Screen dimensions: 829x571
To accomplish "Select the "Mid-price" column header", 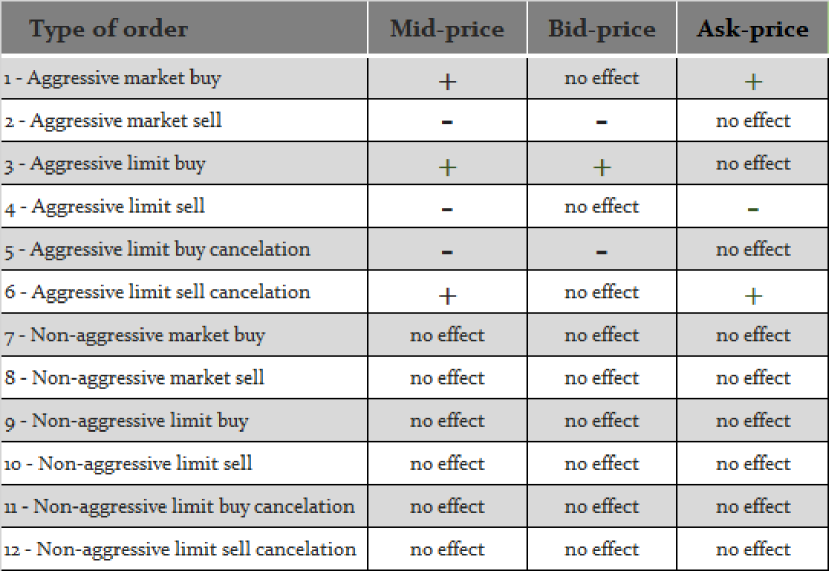I will pyautogui.click(x=447, y=29).
